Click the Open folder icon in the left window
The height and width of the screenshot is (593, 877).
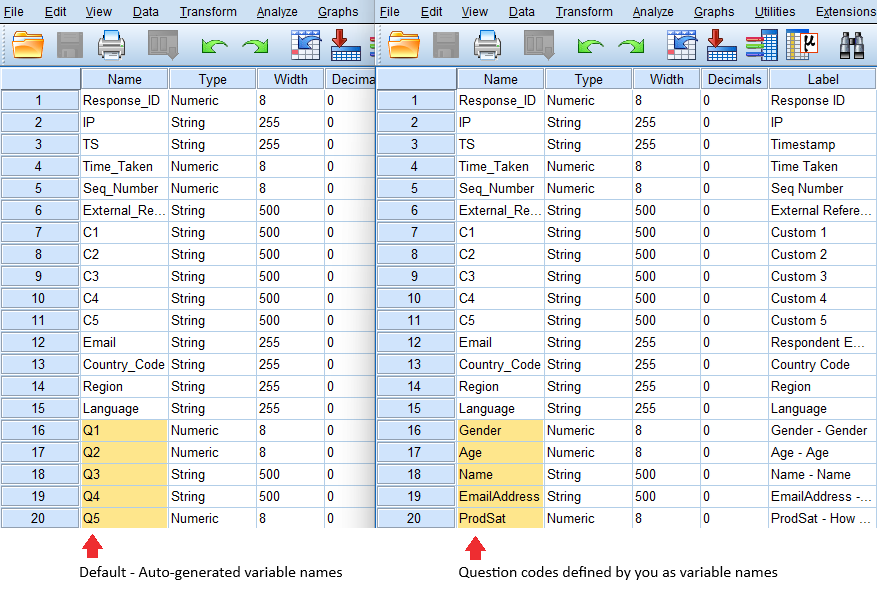click(28, 45)
